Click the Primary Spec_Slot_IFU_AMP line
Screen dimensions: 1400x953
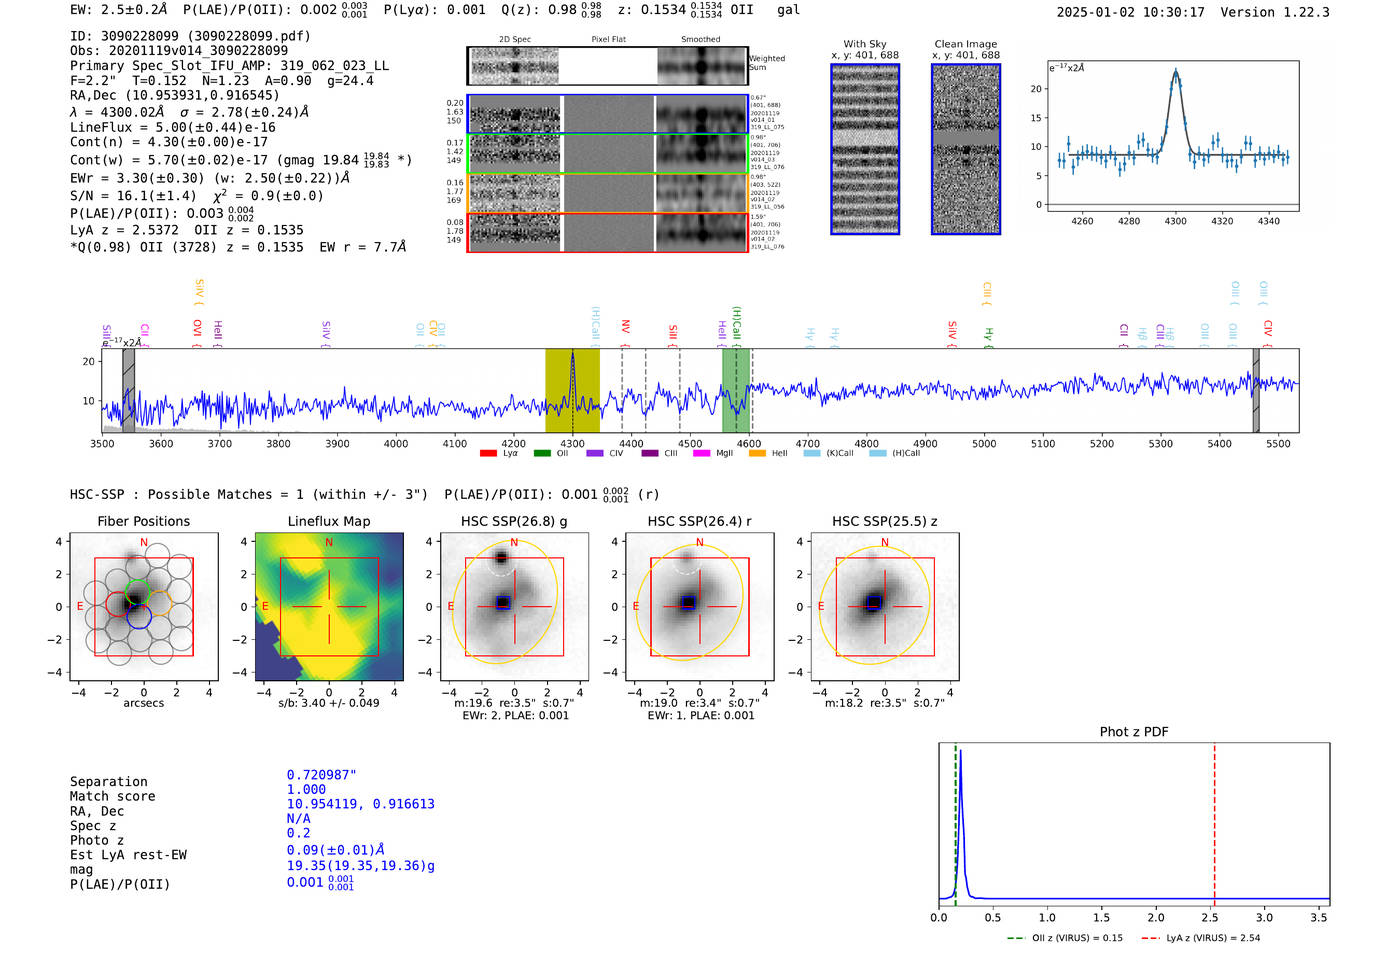coord(229,65)
